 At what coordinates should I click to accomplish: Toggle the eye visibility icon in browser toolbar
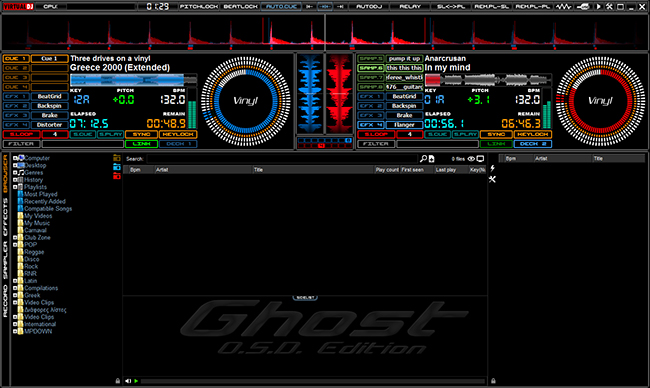(471, 158)
